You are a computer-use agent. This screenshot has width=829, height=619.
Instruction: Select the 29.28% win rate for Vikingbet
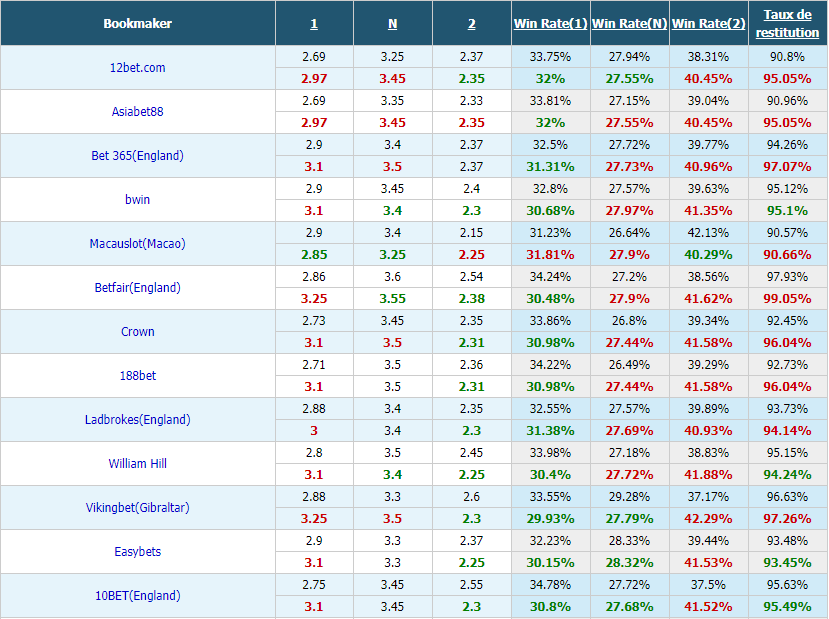tap(630, 496)
